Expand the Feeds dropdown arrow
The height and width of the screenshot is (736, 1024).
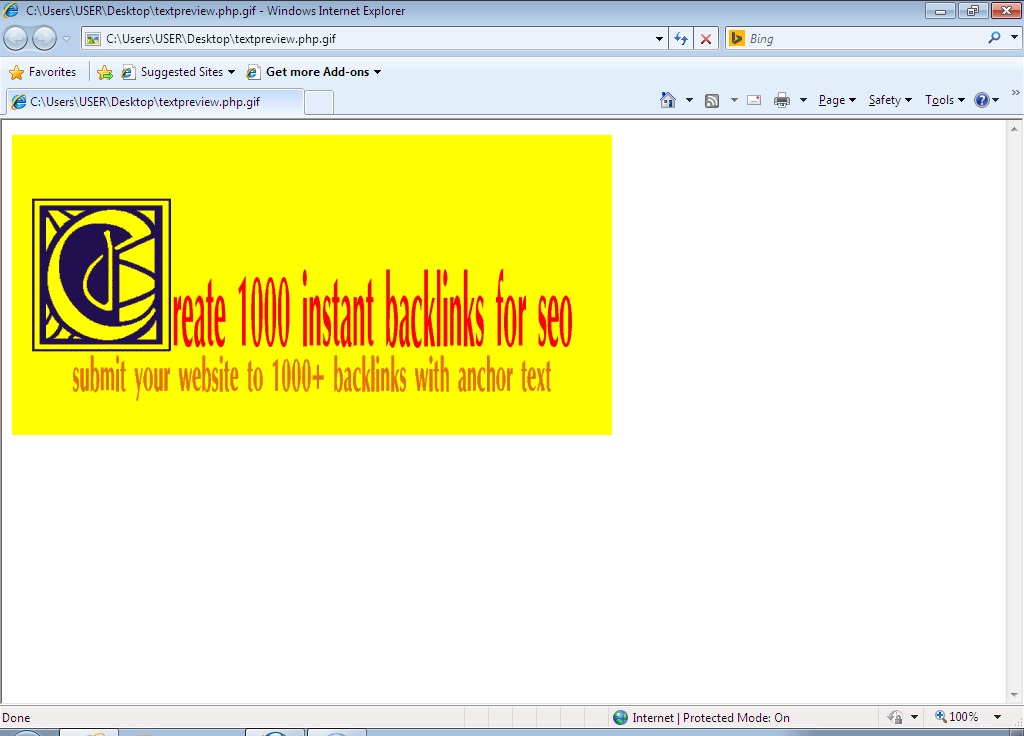[734, 100]
